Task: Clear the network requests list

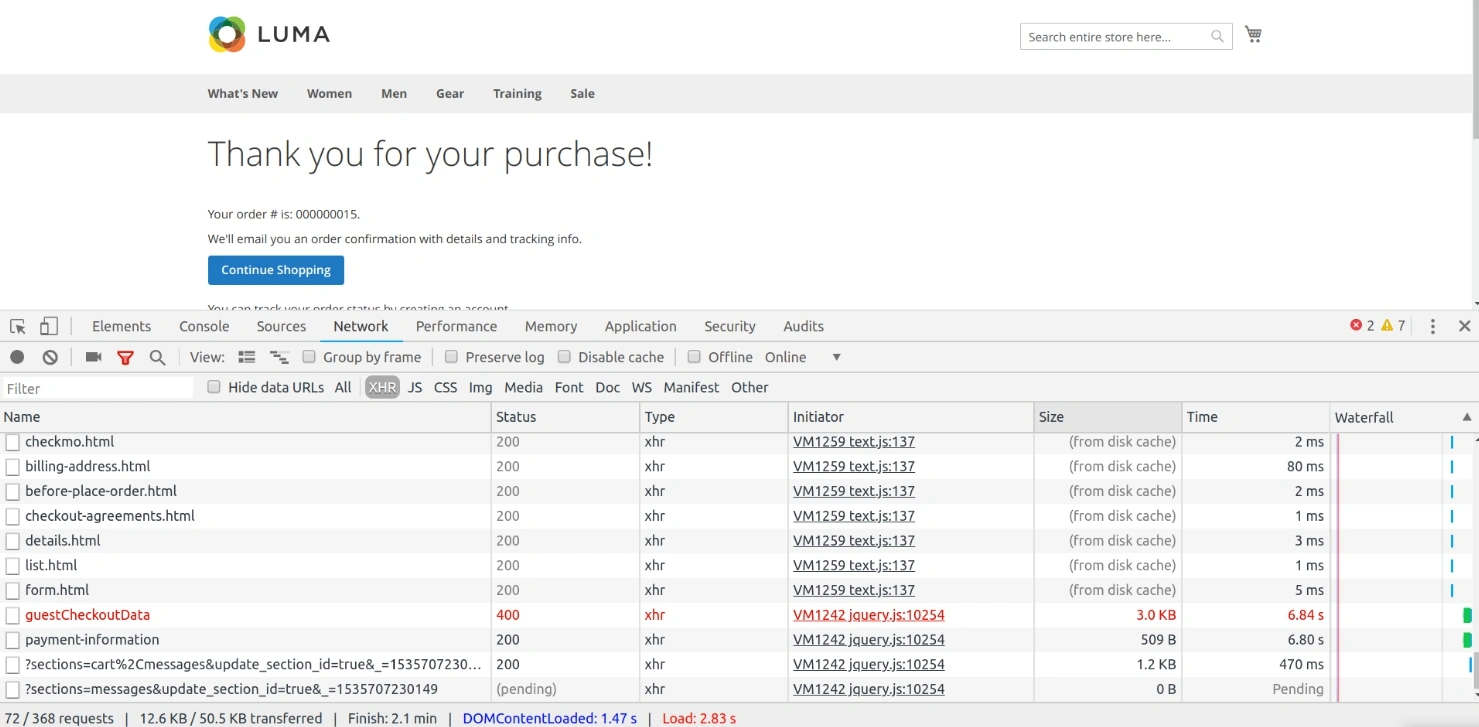Action: tap(50, 357)
